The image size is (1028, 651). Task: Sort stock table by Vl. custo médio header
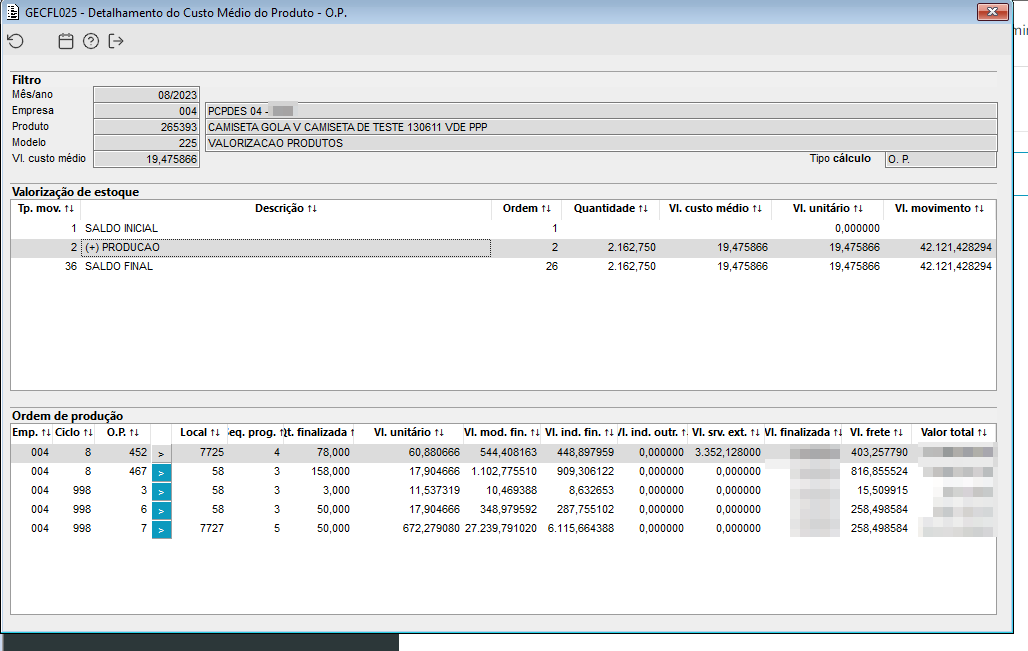click(x=715, y=208)
